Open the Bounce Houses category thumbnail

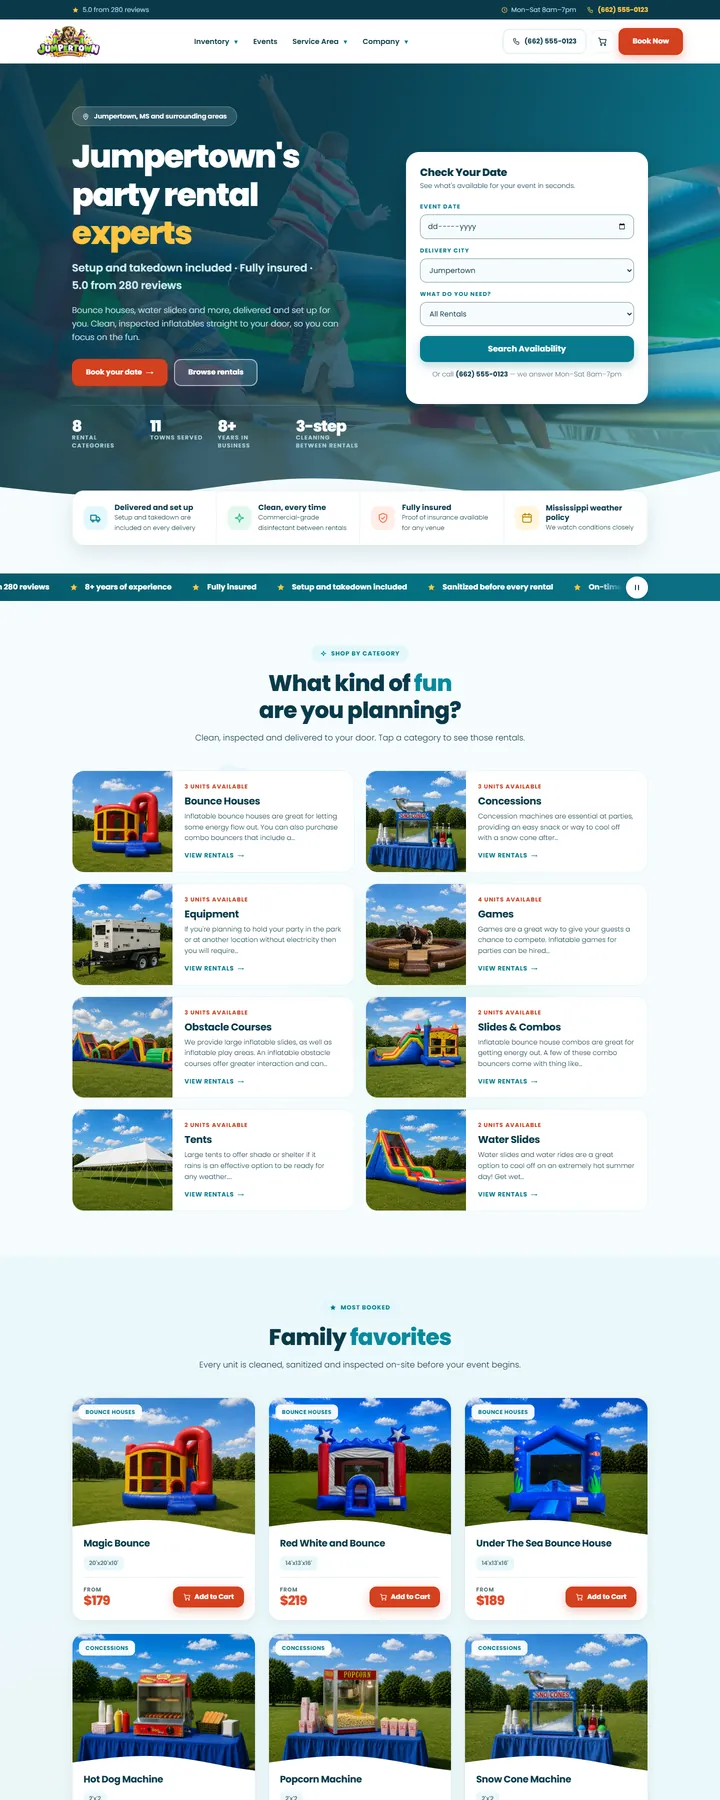(x=122, y=821)
